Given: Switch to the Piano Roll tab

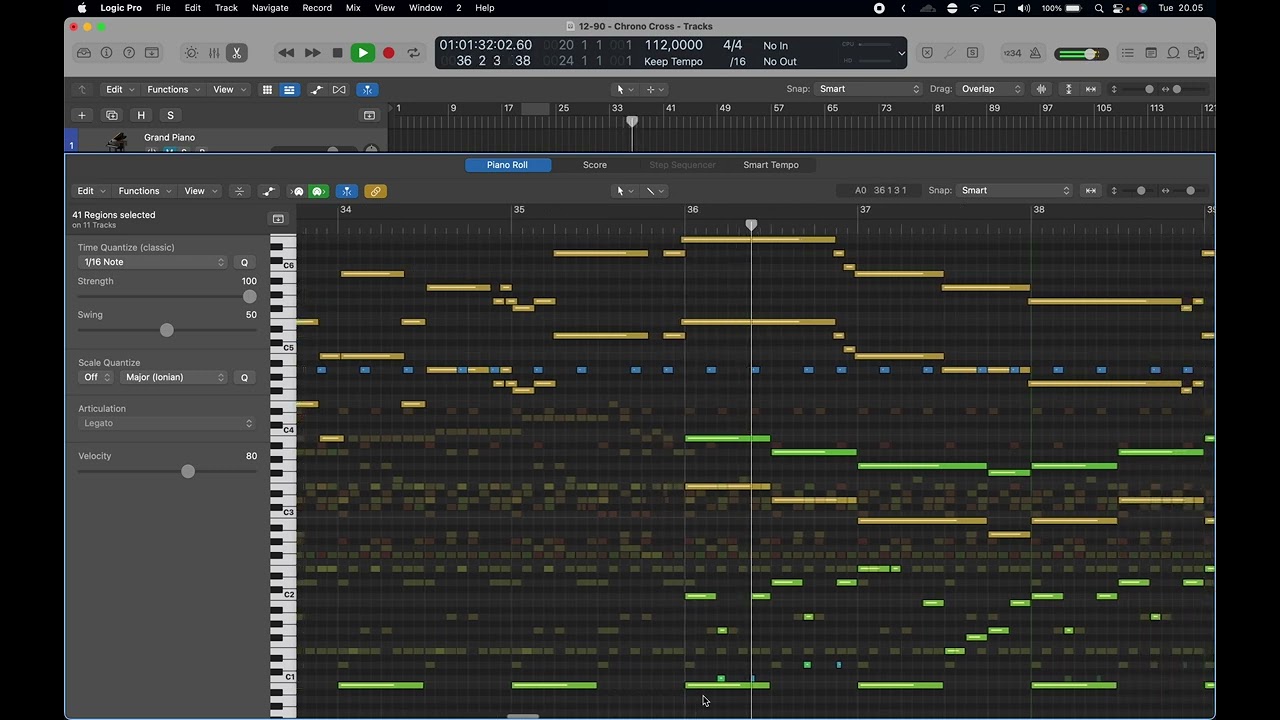Looking at the screenshot, I should (x=507, y=165).
